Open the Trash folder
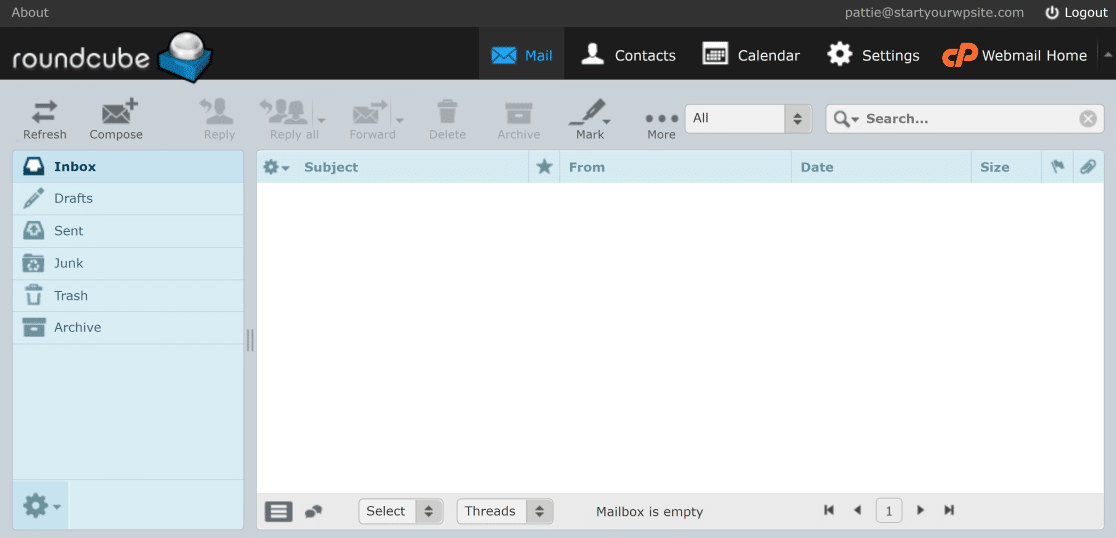This screenshot has height=538, width=1116. 128,295
